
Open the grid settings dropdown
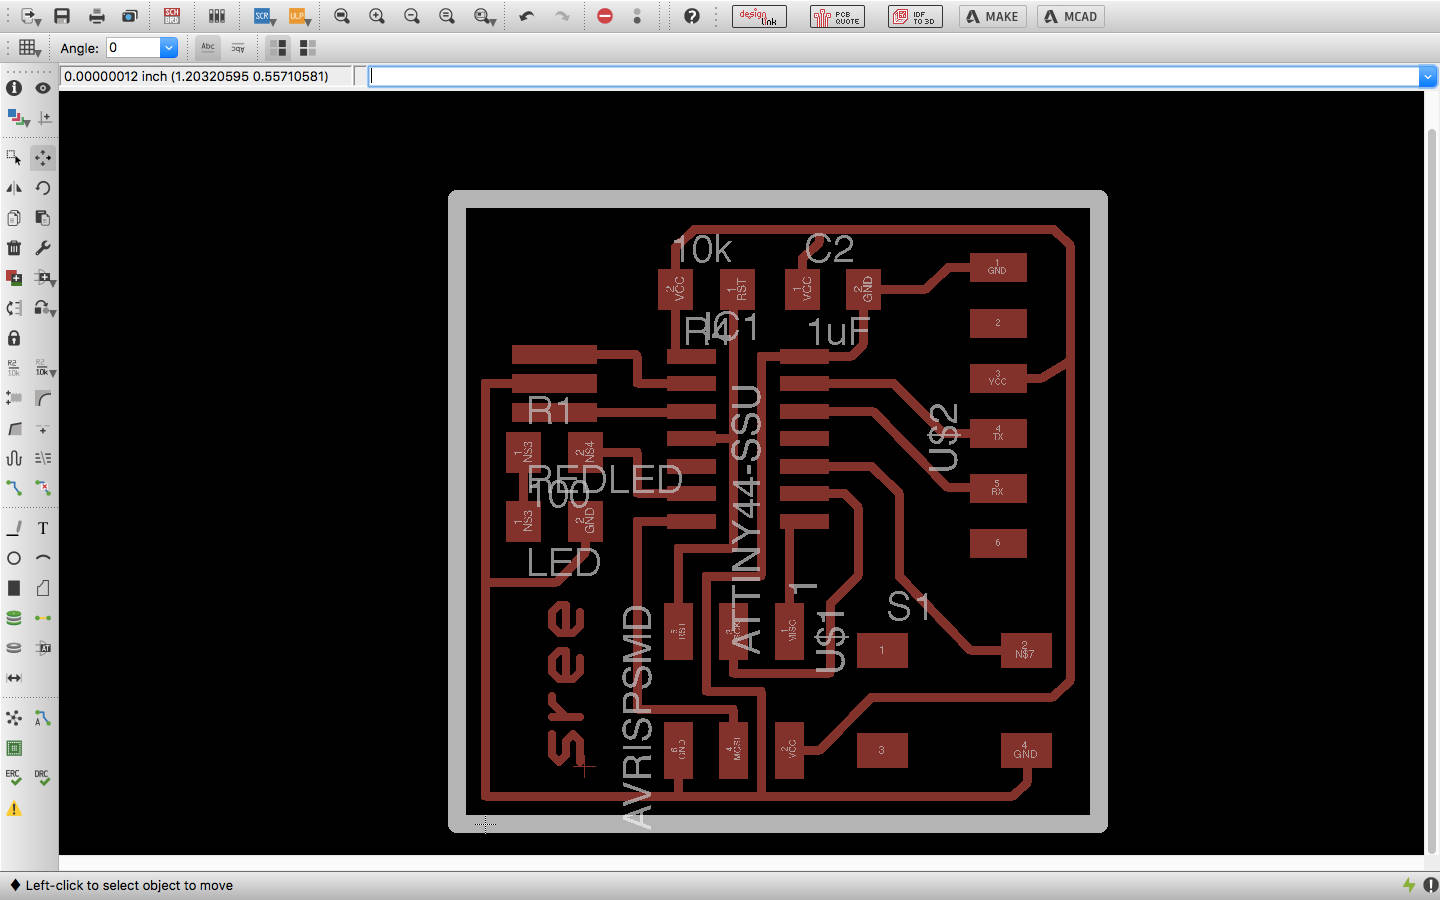[30, 47]
